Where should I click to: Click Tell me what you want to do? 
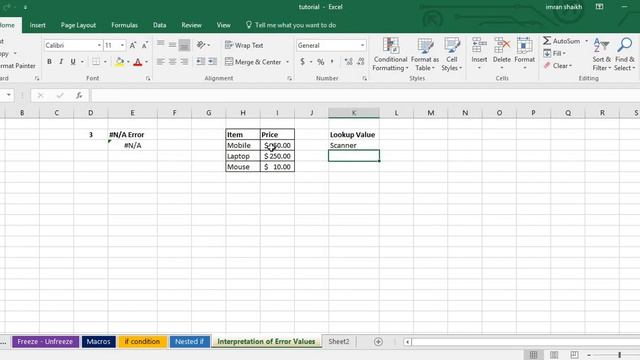point(291,25)
